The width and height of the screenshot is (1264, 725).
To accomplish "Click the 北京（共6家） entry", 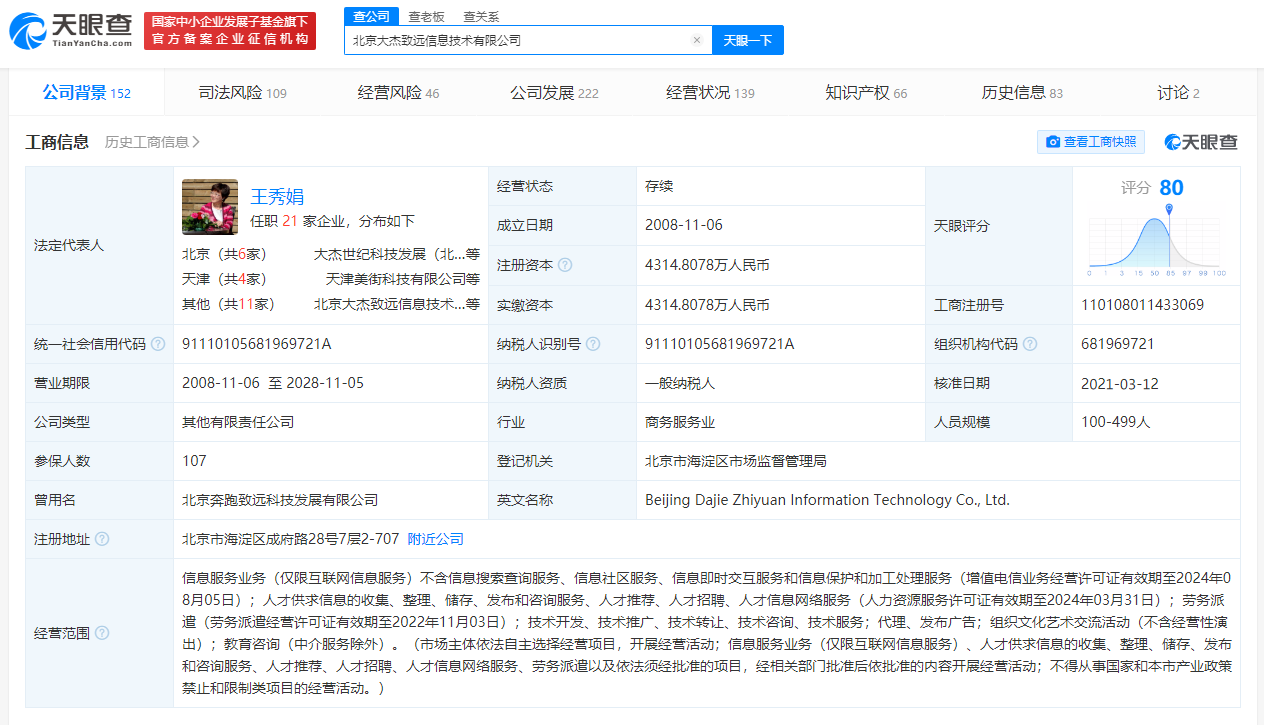I will click(225, 254).
